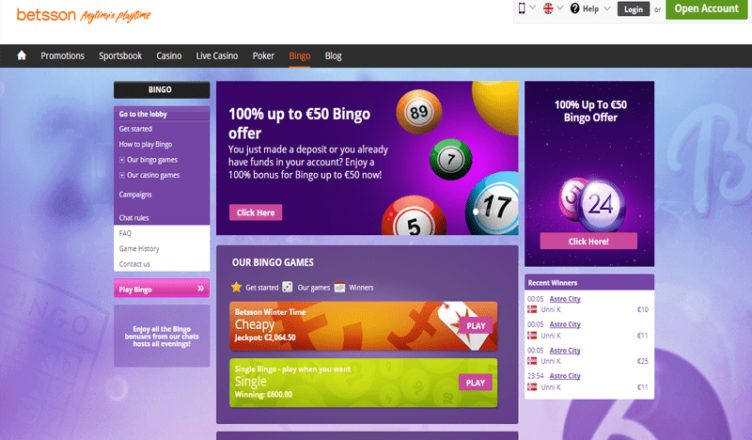This screenshot has height=440, width=752.
Task: Open the Help dropdown arrow
Action: 607,9
